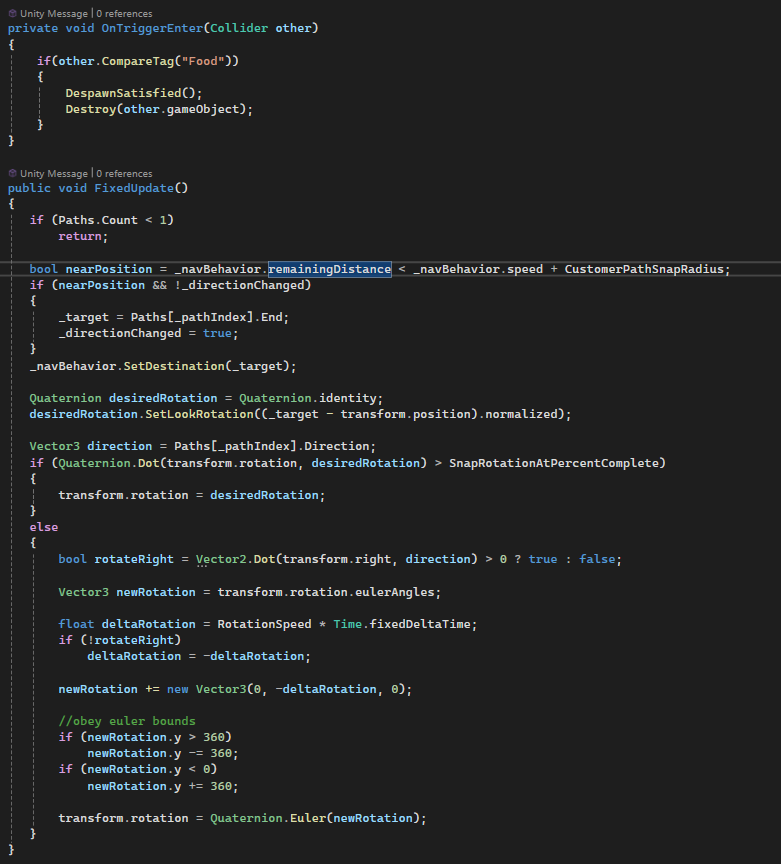Image resolution: width=781 pixels, height=864 pixels.
Task: Click Vector2 in the rotateRight line
Action: click(221, 559)
